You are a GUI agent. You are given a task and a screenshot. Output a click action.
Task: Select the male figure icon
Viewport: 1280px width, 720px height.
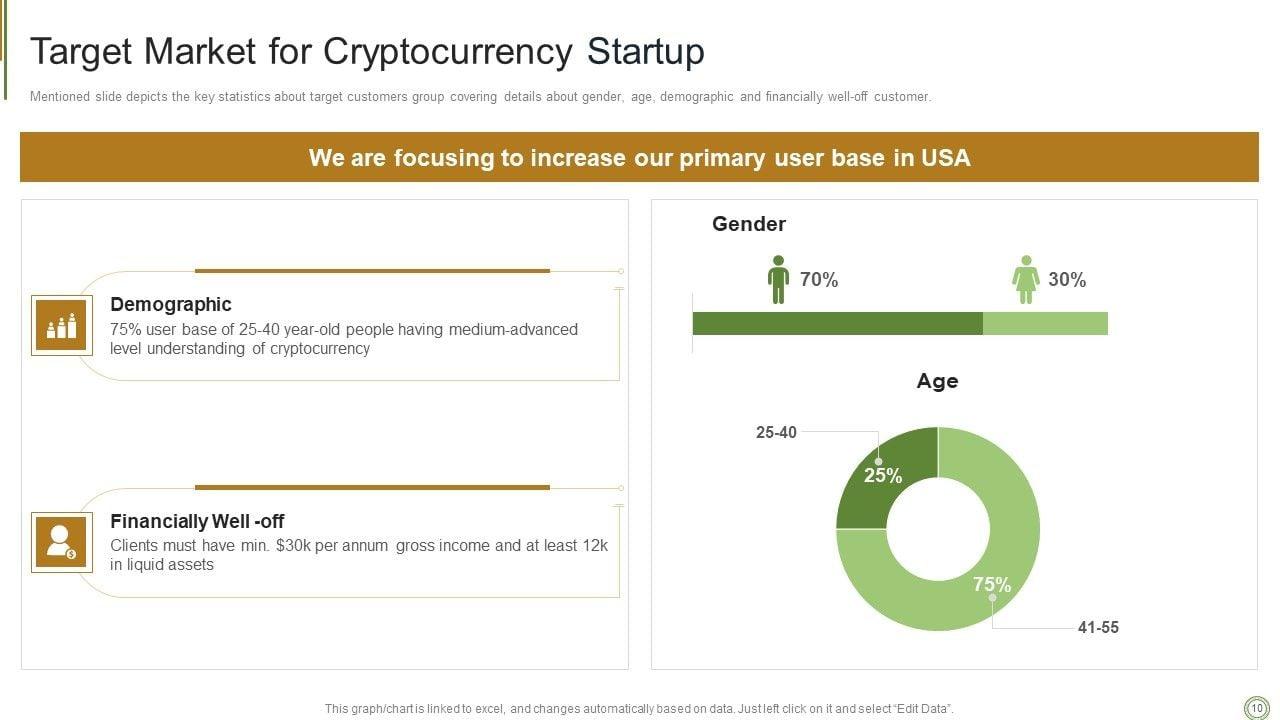(x=778, y=280)
